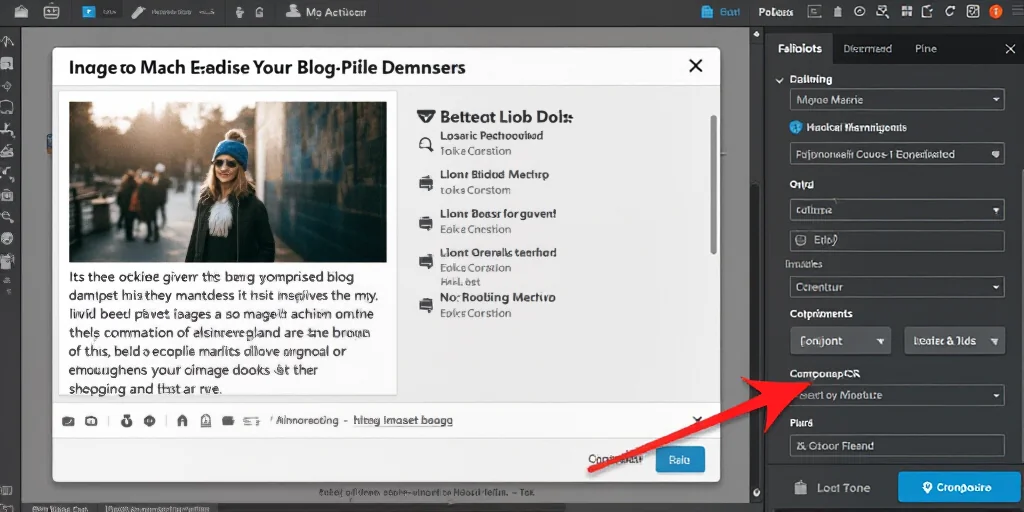This screenshot has width=1024, height=512.
Task: Open the 'hitag imaset baagg' link
Action: [402, 421]
